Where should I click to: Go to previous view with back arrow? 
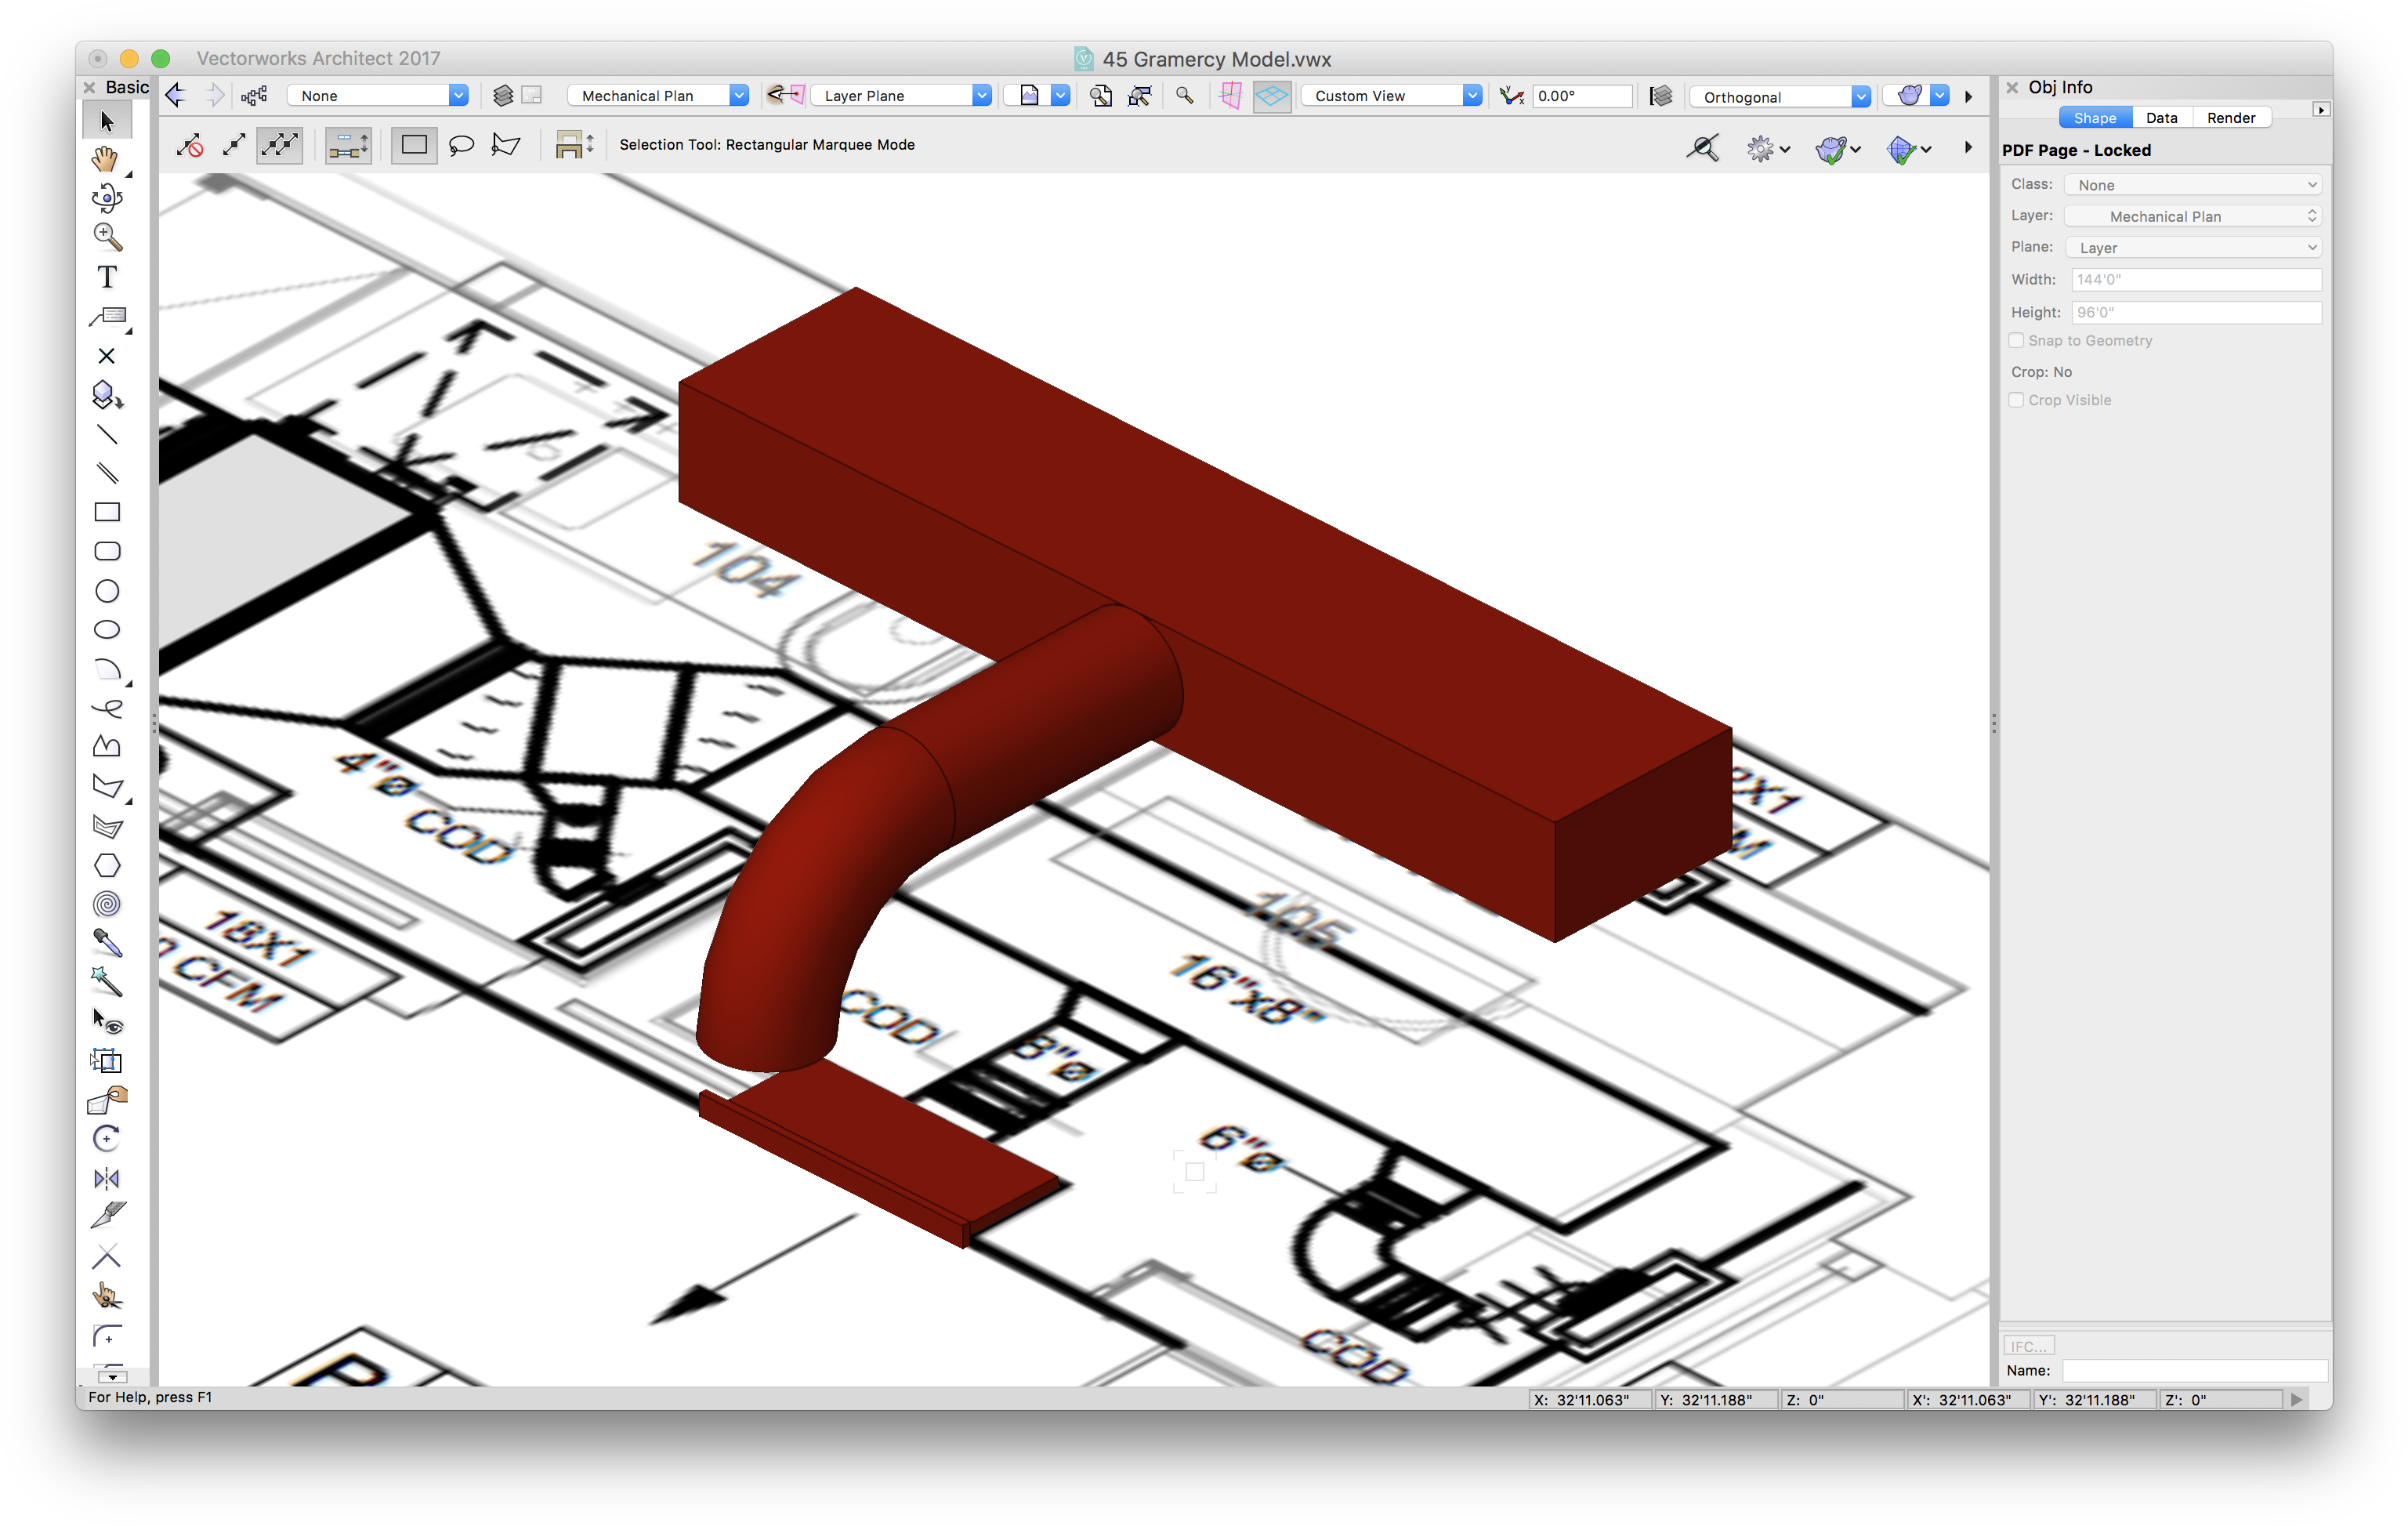pyautogui.click(x=176, y=96)
